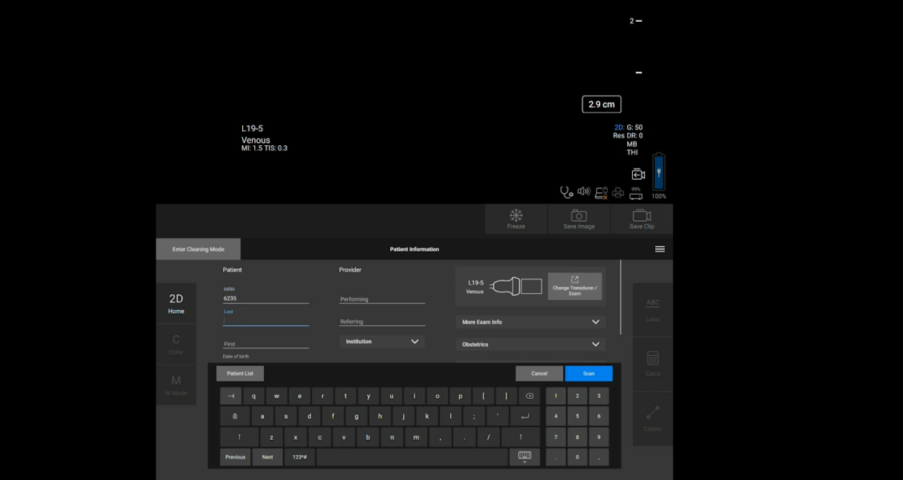Toggle the left shift key
Screen dimensions: 903x480
pyautogui.click(x=239, y=437)
